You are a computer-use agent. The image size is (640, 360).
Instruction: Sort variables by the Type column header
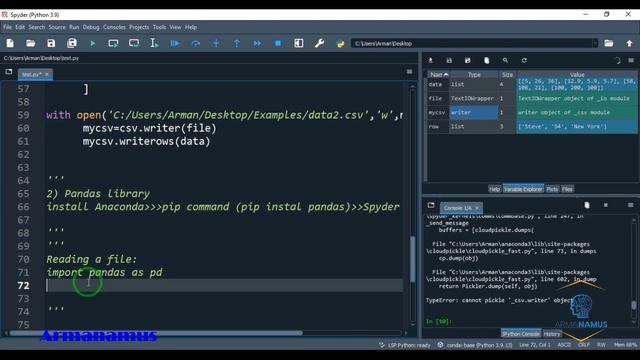(474, 75)
